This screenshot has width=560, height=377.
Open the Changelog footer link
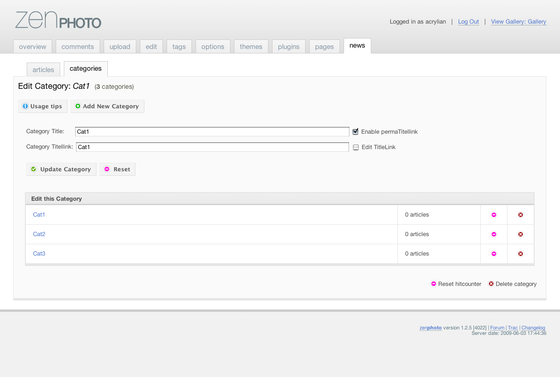point(533,328)
